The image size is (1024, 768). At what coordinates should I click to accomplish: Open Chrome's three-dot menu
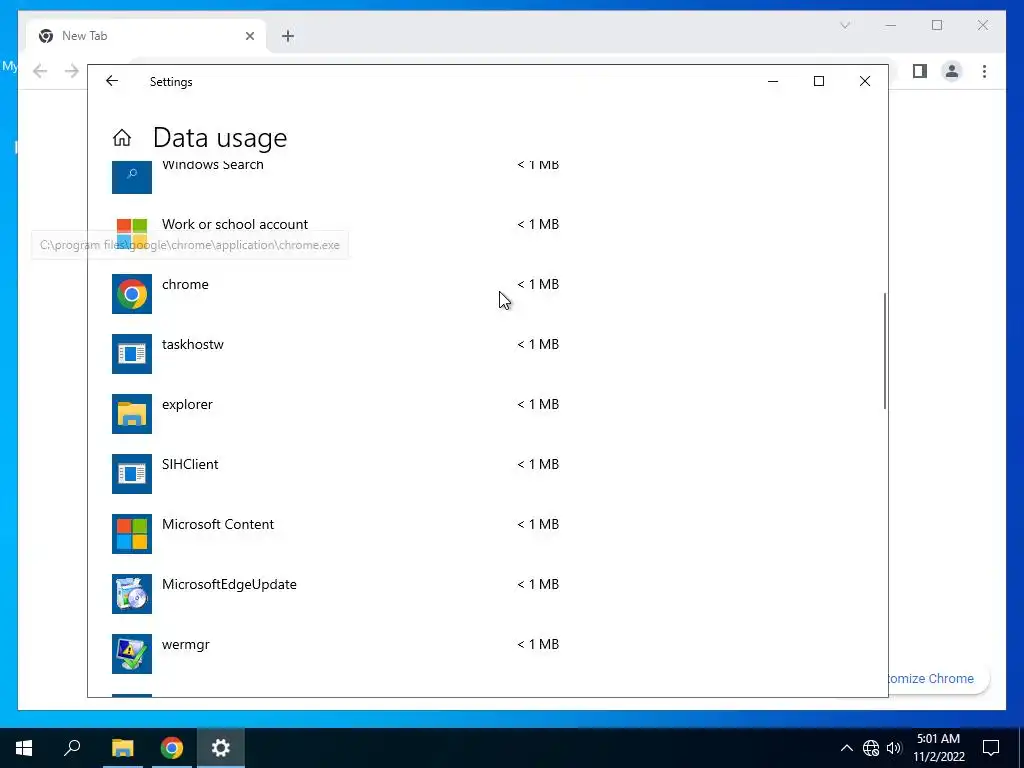[984, 71]
